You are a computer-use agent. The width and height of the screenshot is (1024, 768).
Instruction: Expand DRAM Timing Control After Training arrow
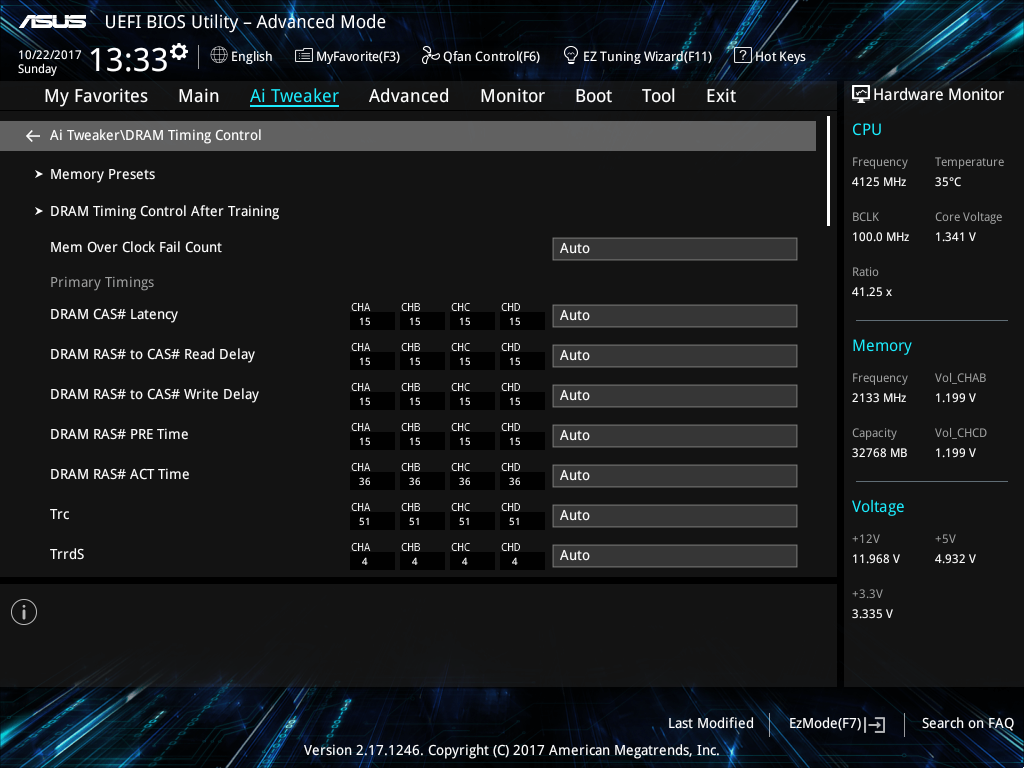[39, 211]
